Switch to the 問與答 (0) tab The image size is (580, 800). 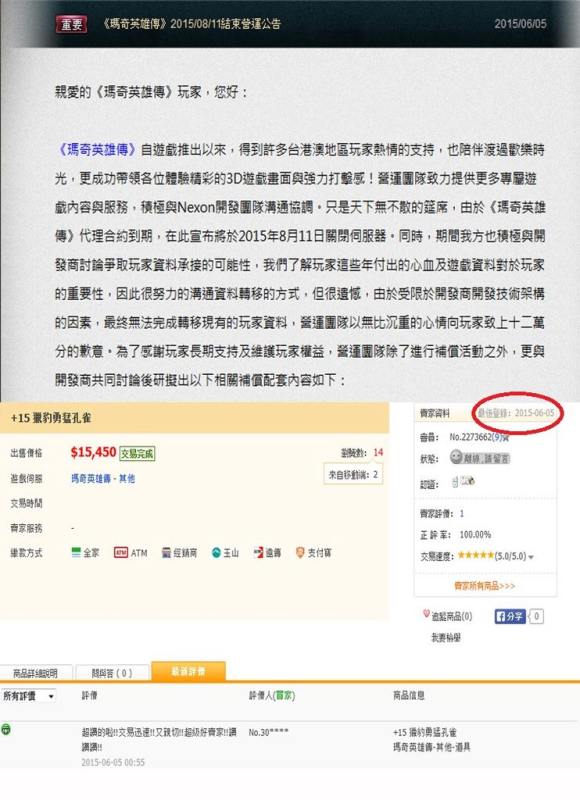coord(112,673)
